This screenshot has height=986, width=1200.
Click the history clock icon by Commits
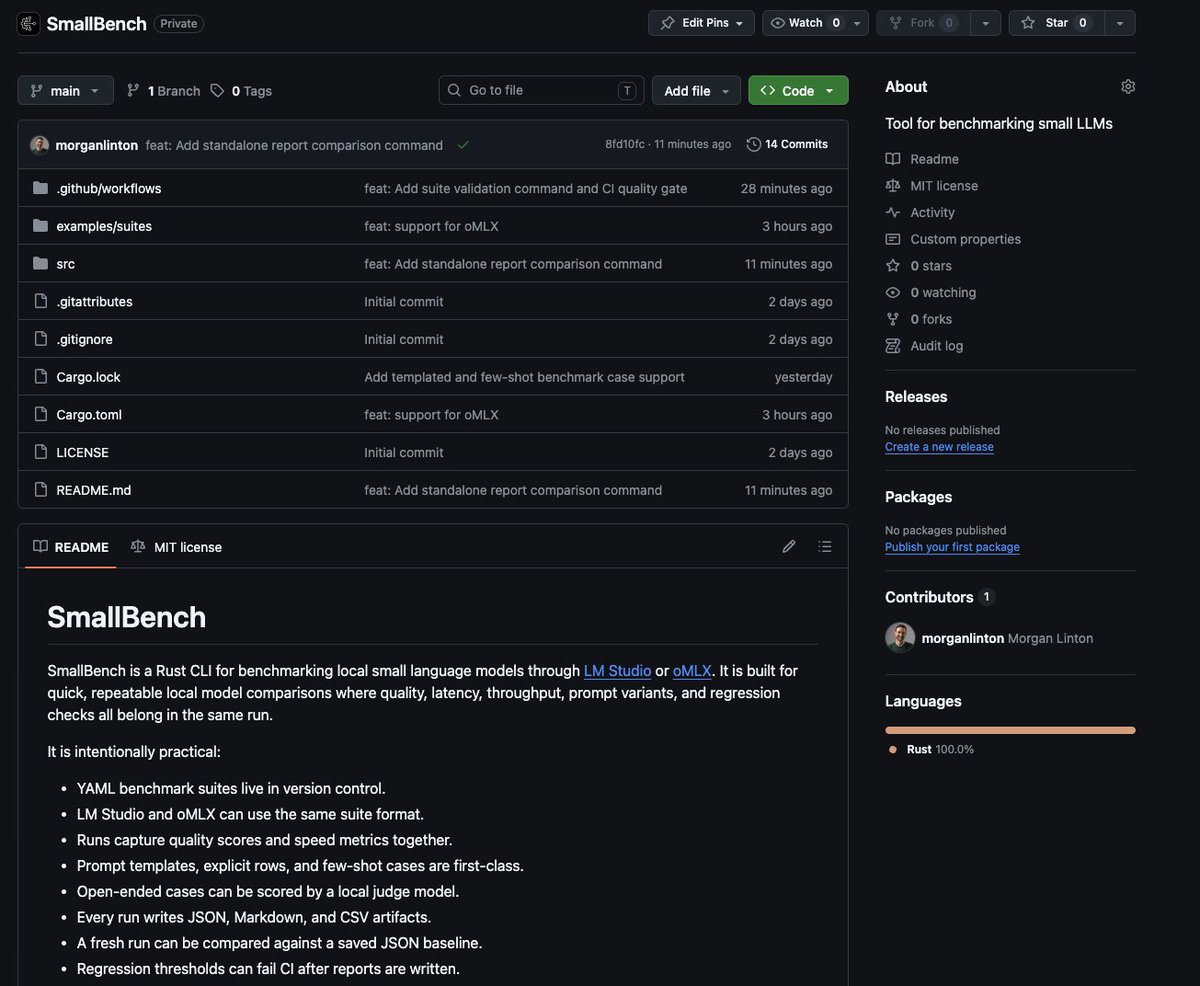click(754, 144)
